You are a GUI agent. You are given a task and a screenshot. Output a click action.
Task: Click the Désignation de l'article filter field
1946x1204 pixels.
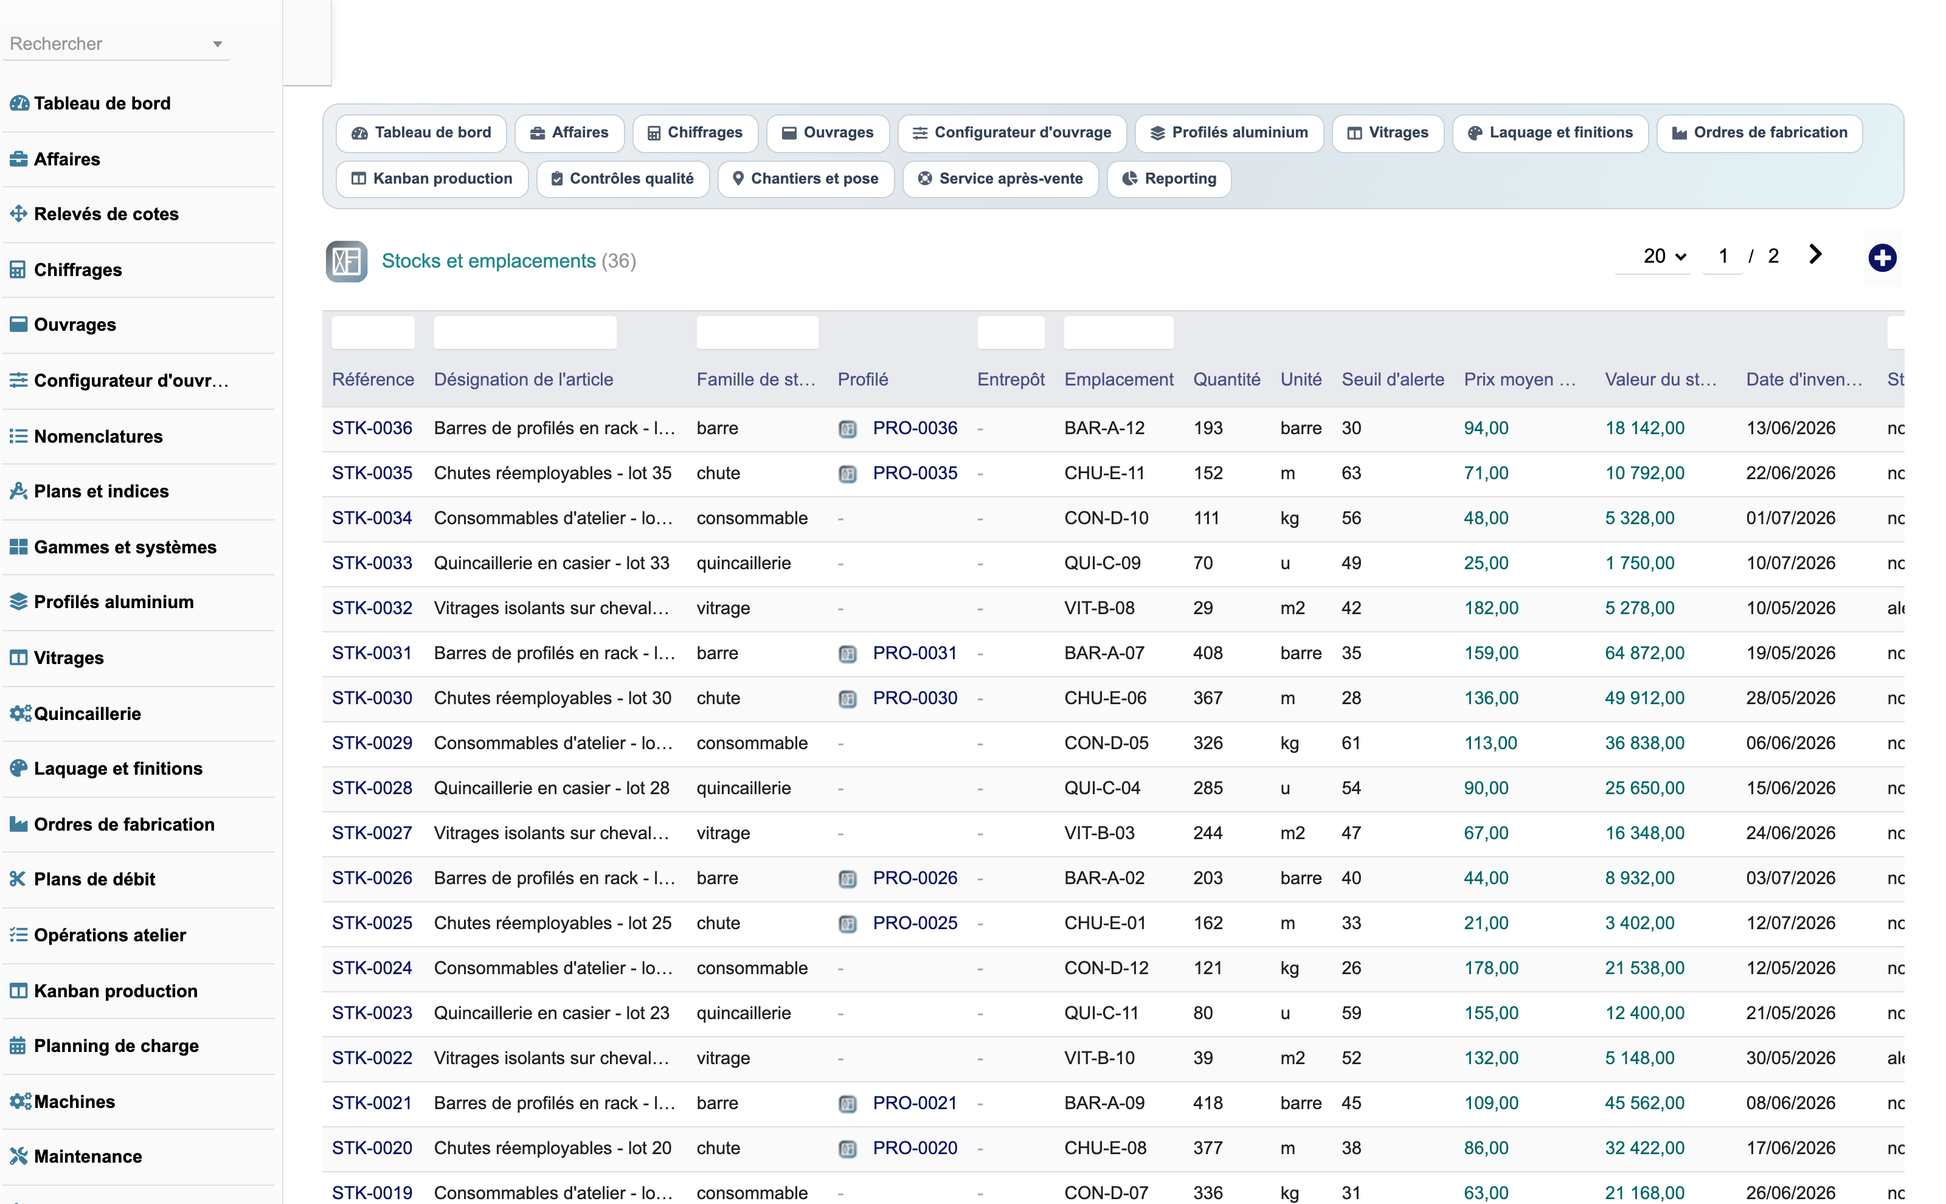click(x=525, y=332)
